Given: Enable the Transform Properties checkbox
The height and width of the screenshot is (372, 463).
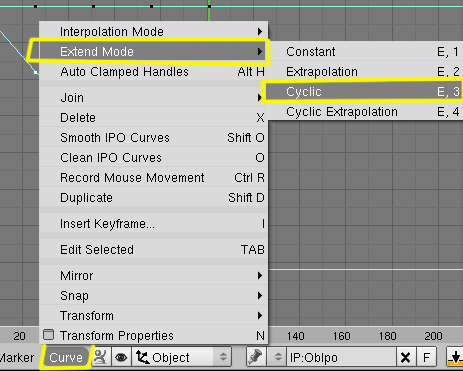Looking at the screenshot, I should 49,335.
